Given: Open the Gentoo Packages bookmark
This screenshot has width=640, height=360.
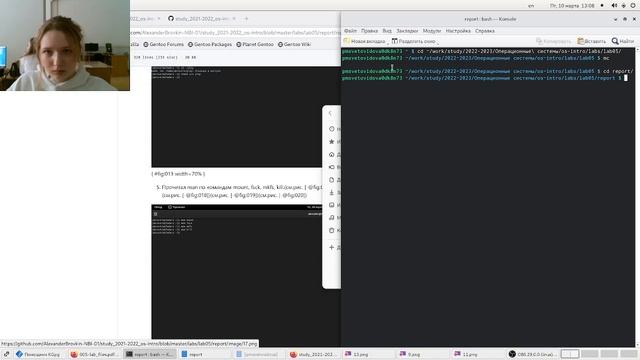Looking at the screenshot, I should pyautogui.click(x=210, y=44).
